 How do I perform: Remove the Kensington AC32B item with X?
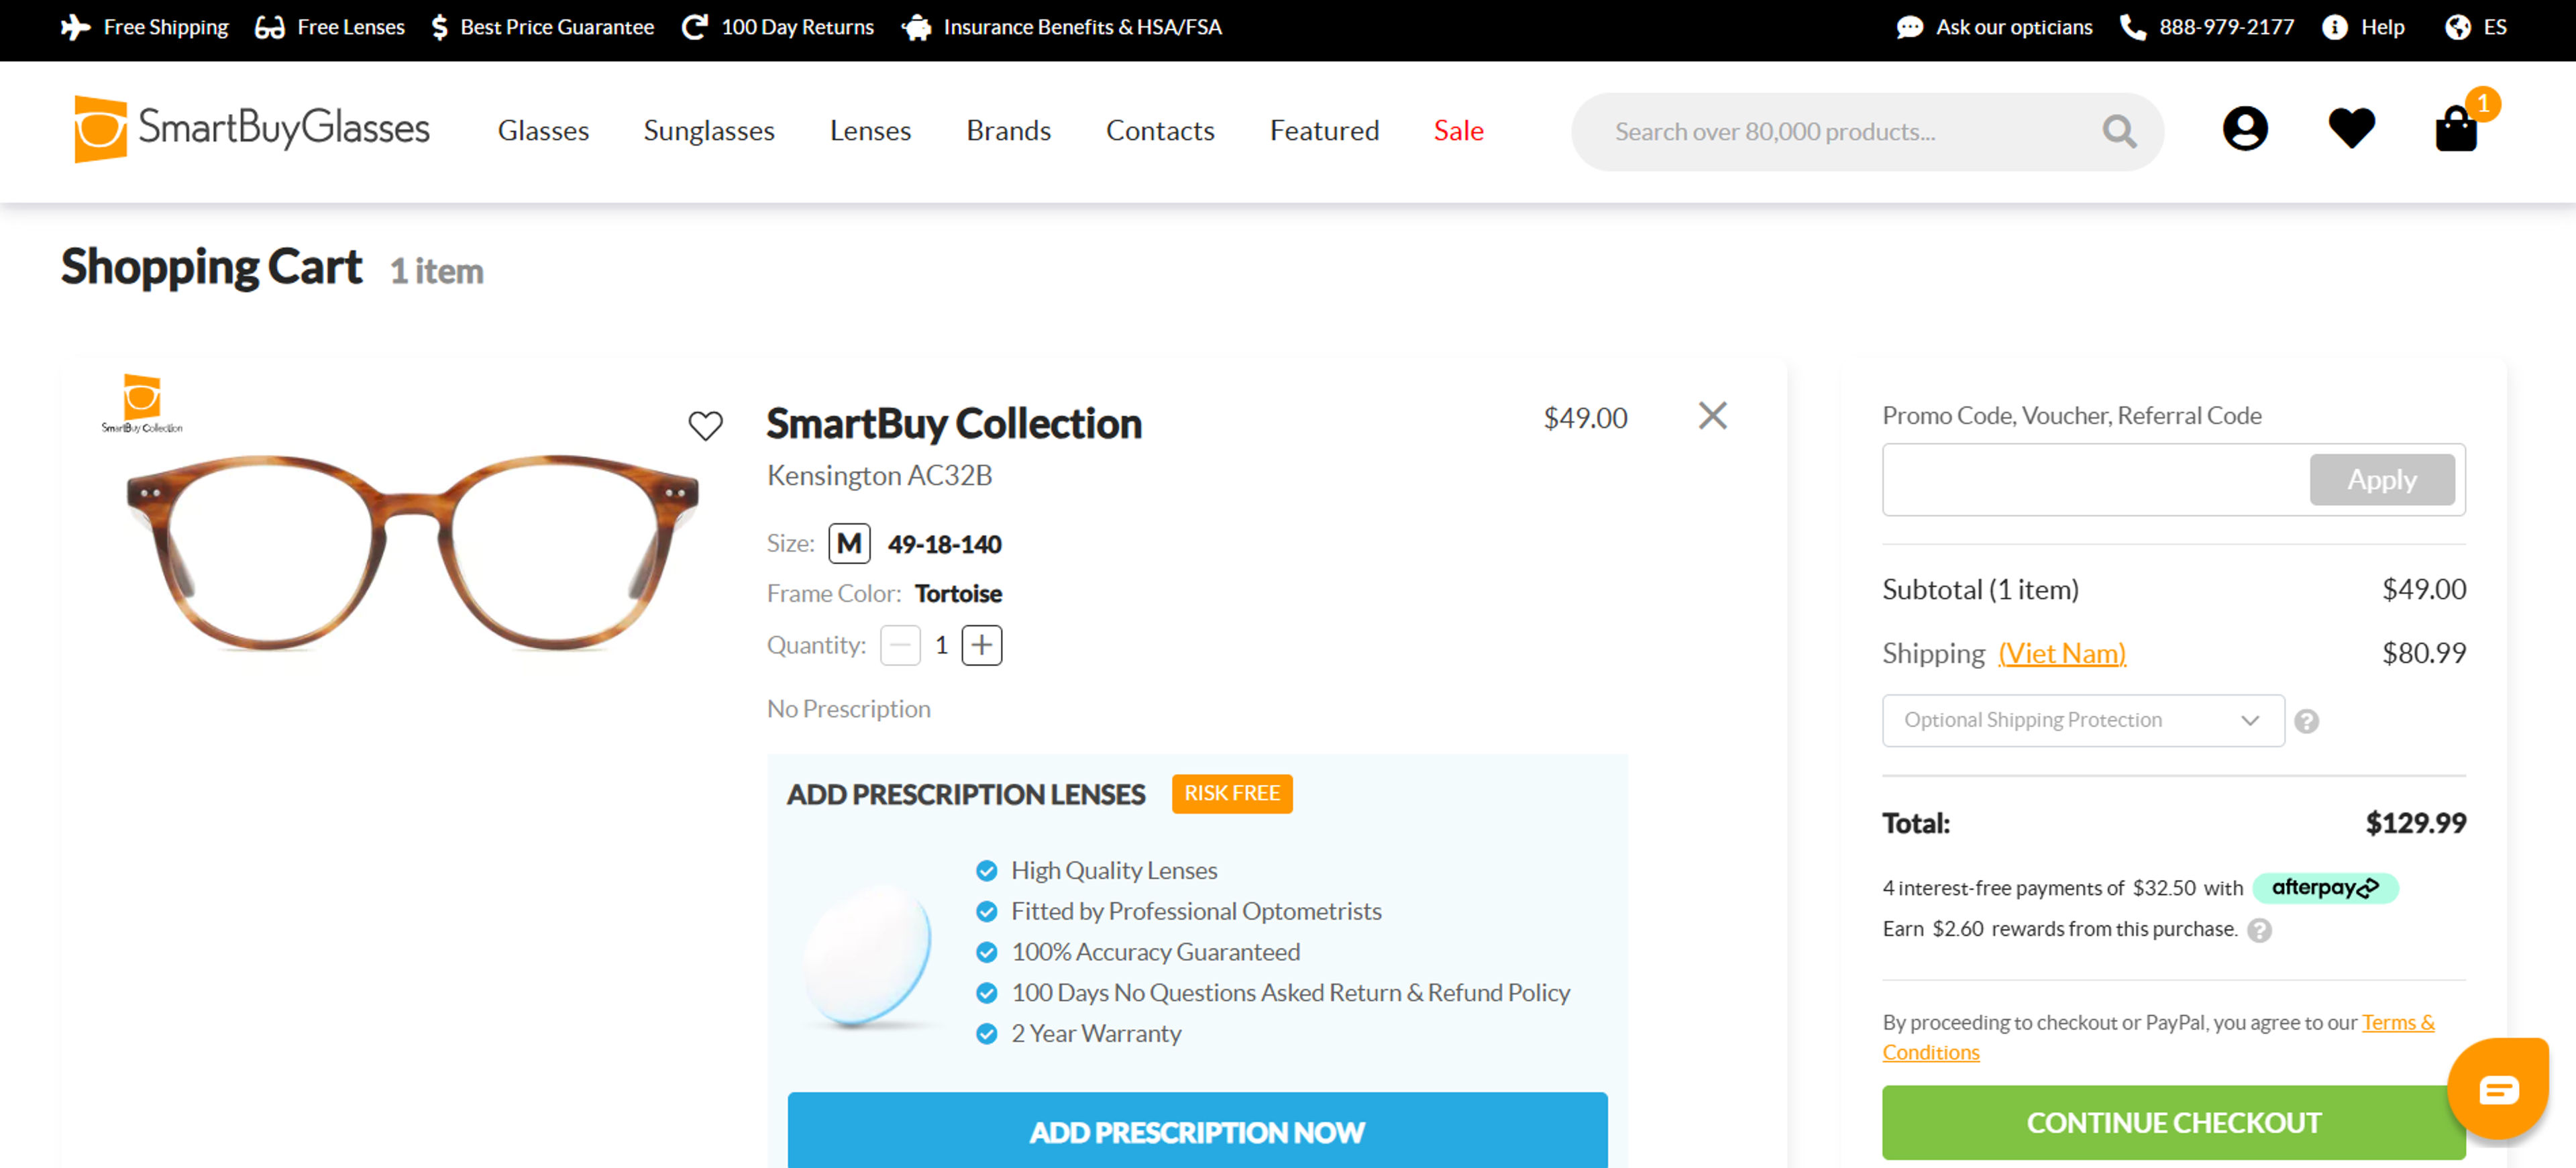click(x=1712, y=416)
